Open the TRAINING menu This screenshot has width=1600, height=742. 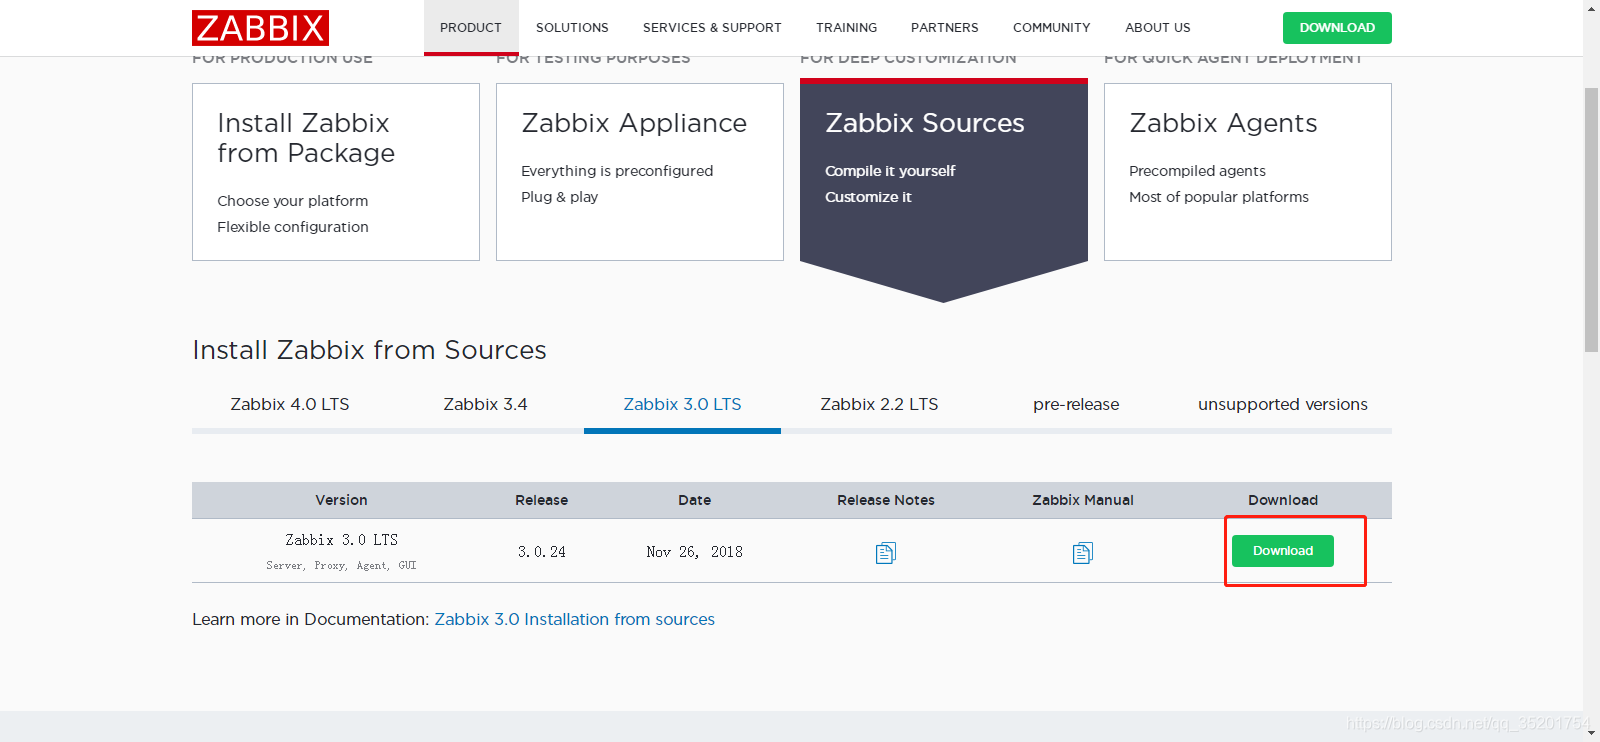tap(846, 28)
